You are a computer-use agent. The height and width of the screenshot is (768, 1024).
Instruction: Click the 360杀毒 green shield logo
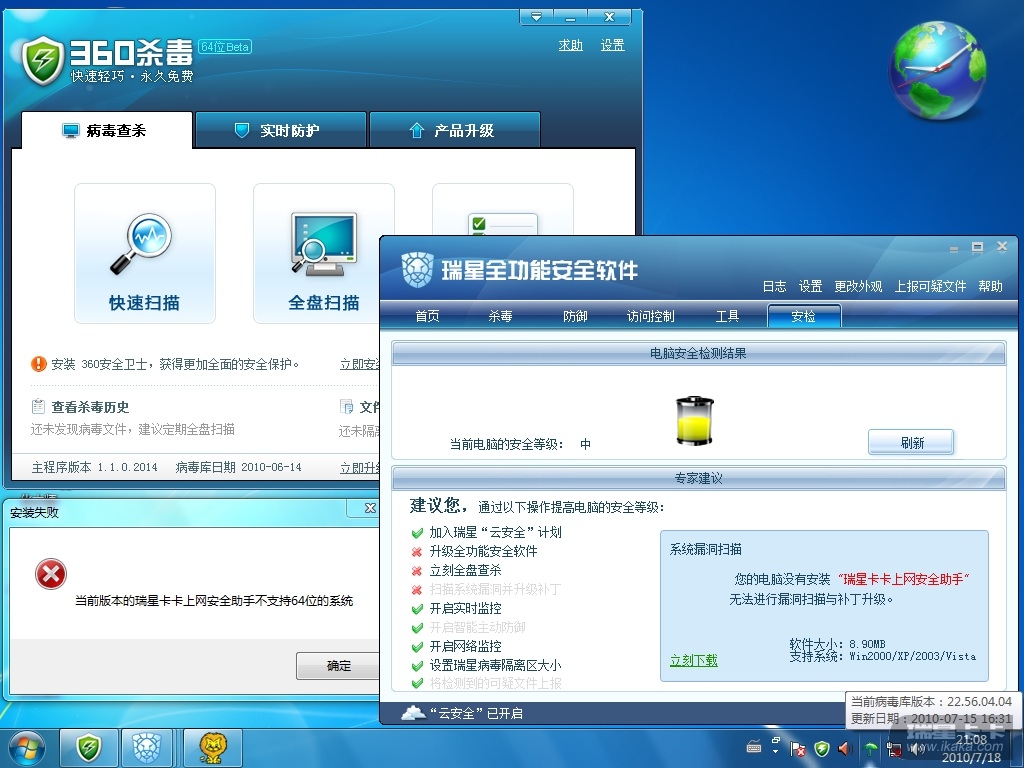(42, 61)
